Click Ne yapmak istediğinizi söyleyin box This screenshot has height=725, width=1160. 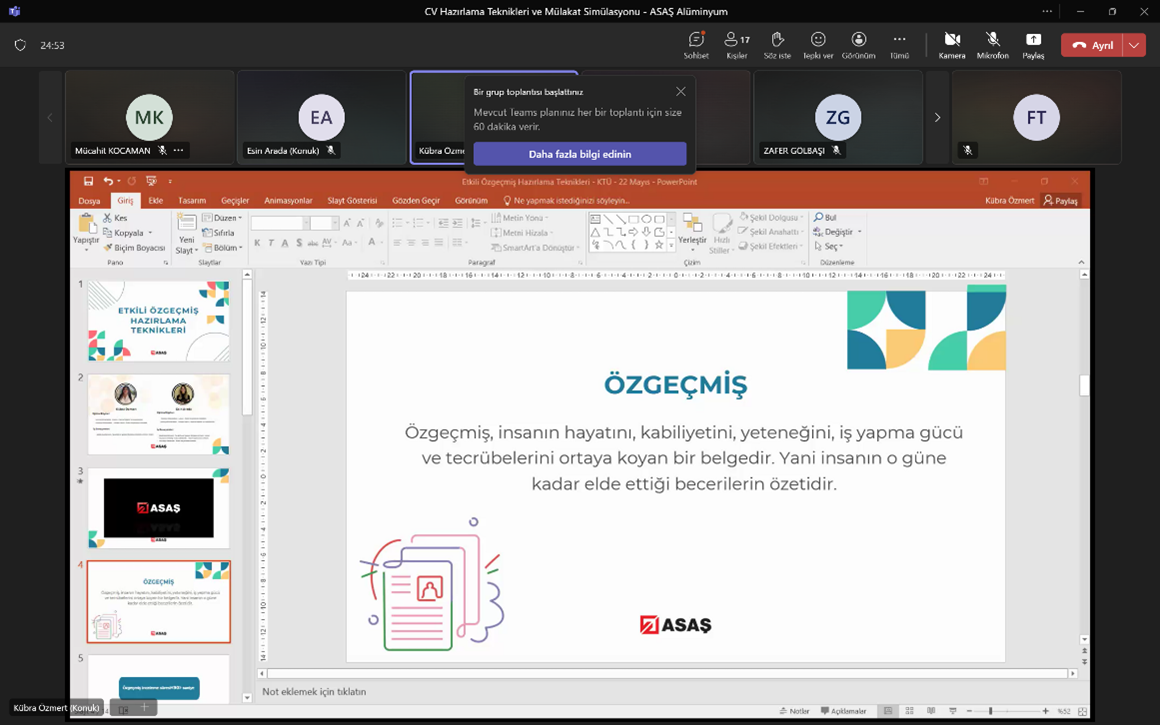[567, 200]
